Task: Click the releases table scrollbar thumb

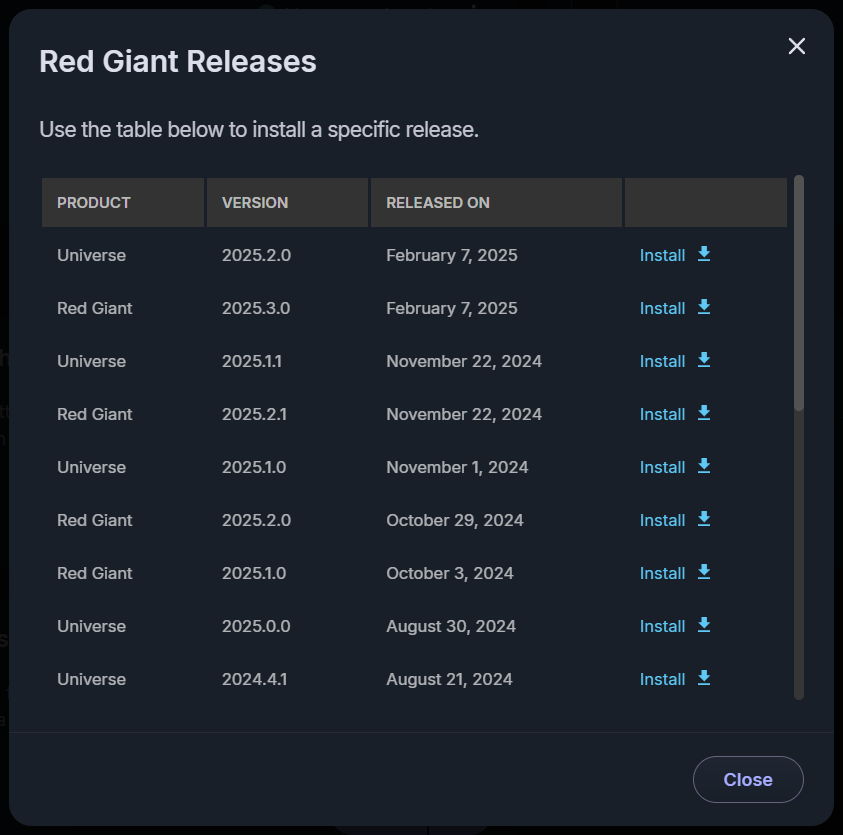Action: point(799,293)
